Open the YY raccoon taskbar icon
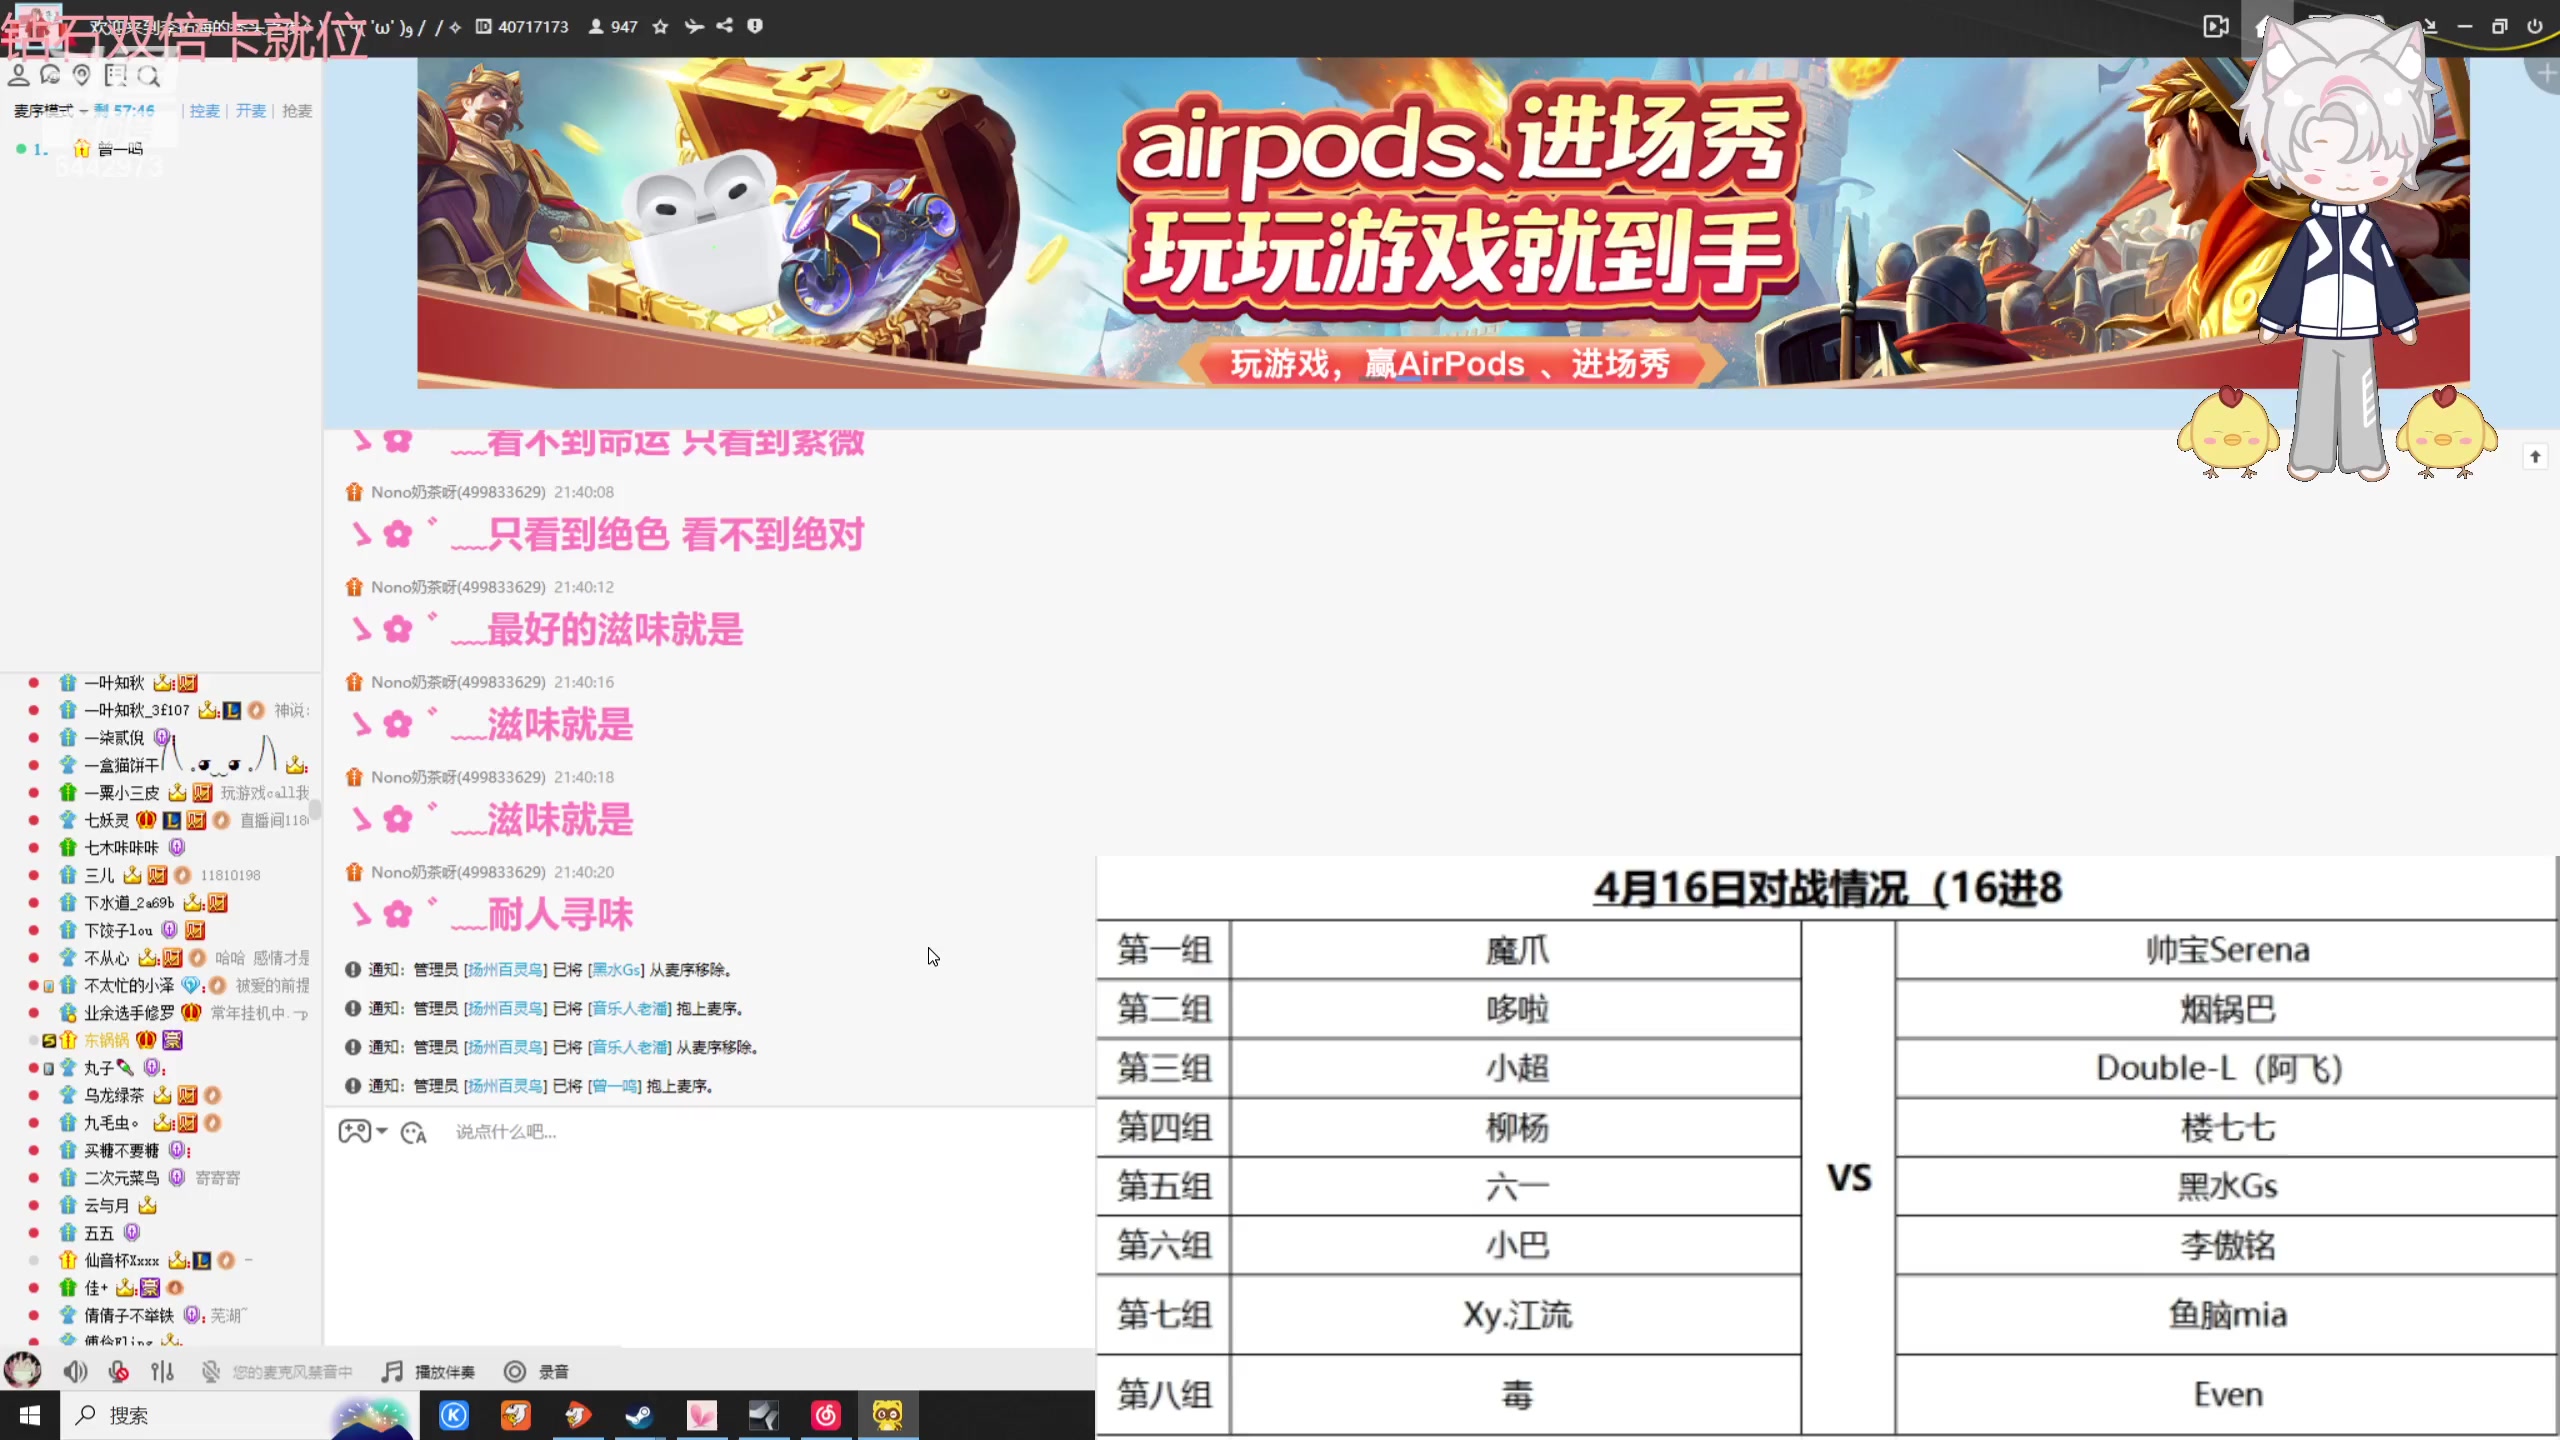 [x=888, y=1415]
